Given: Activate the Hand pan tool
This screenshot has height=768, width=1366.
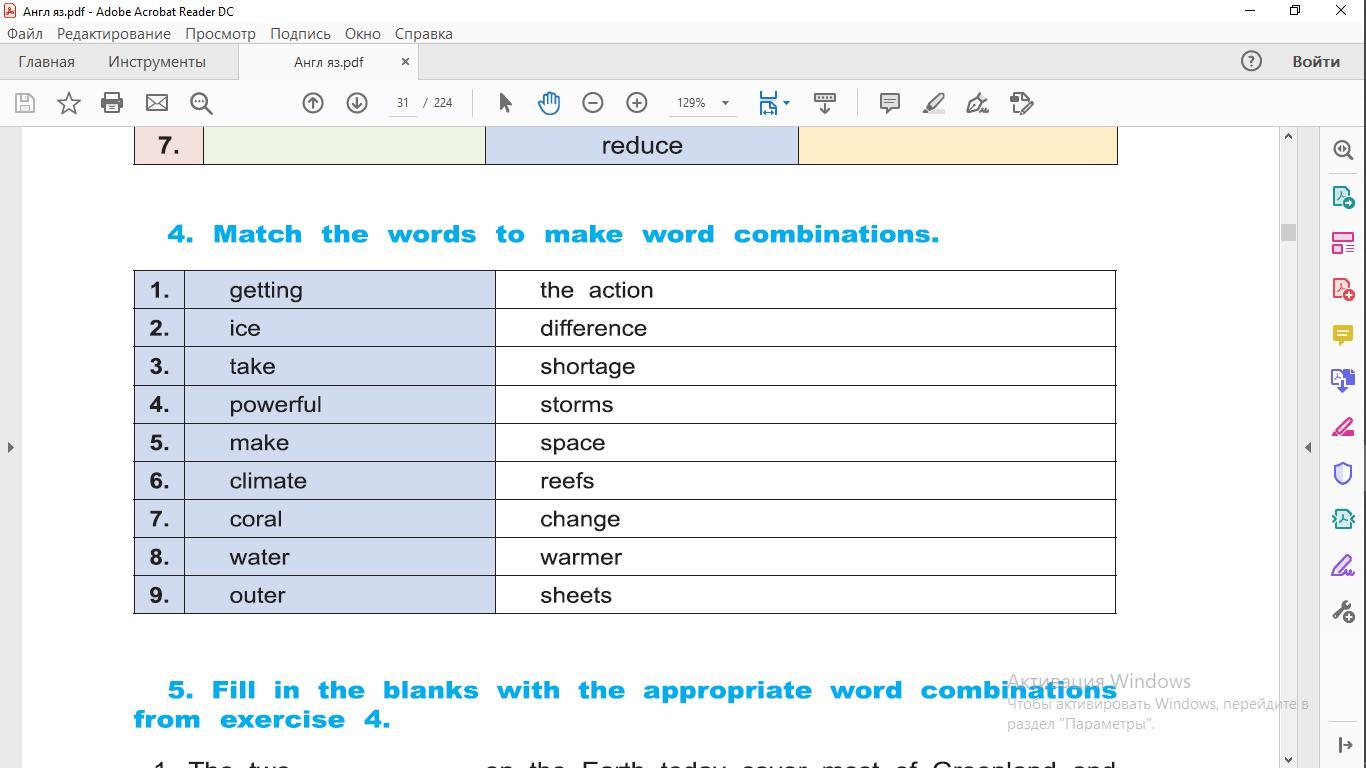Looking at the screenshot, I should click(x=549, y=103).
